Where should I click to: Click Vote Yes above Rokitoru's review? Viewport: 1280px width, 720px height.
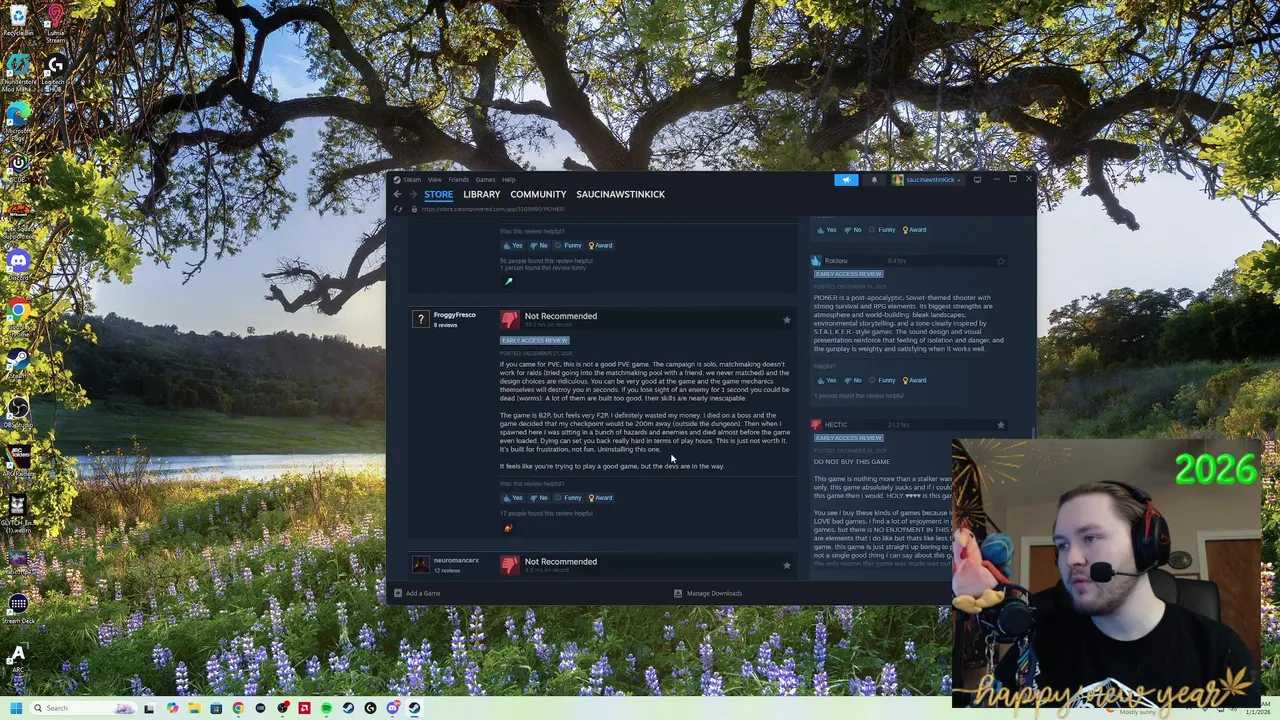827,230
